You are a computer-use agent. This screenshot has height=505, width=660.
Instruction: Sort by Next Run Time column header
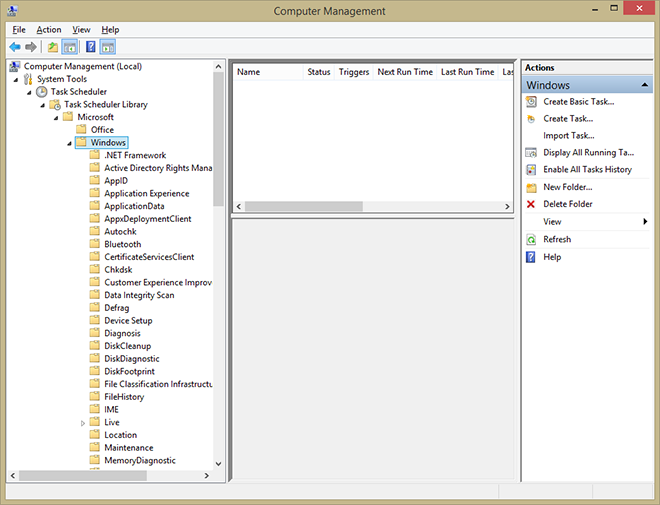(x=405, y=72)
